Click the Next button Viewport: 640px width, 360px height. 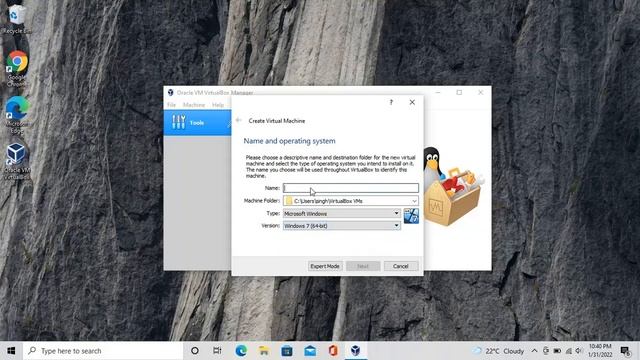point(363,266)
